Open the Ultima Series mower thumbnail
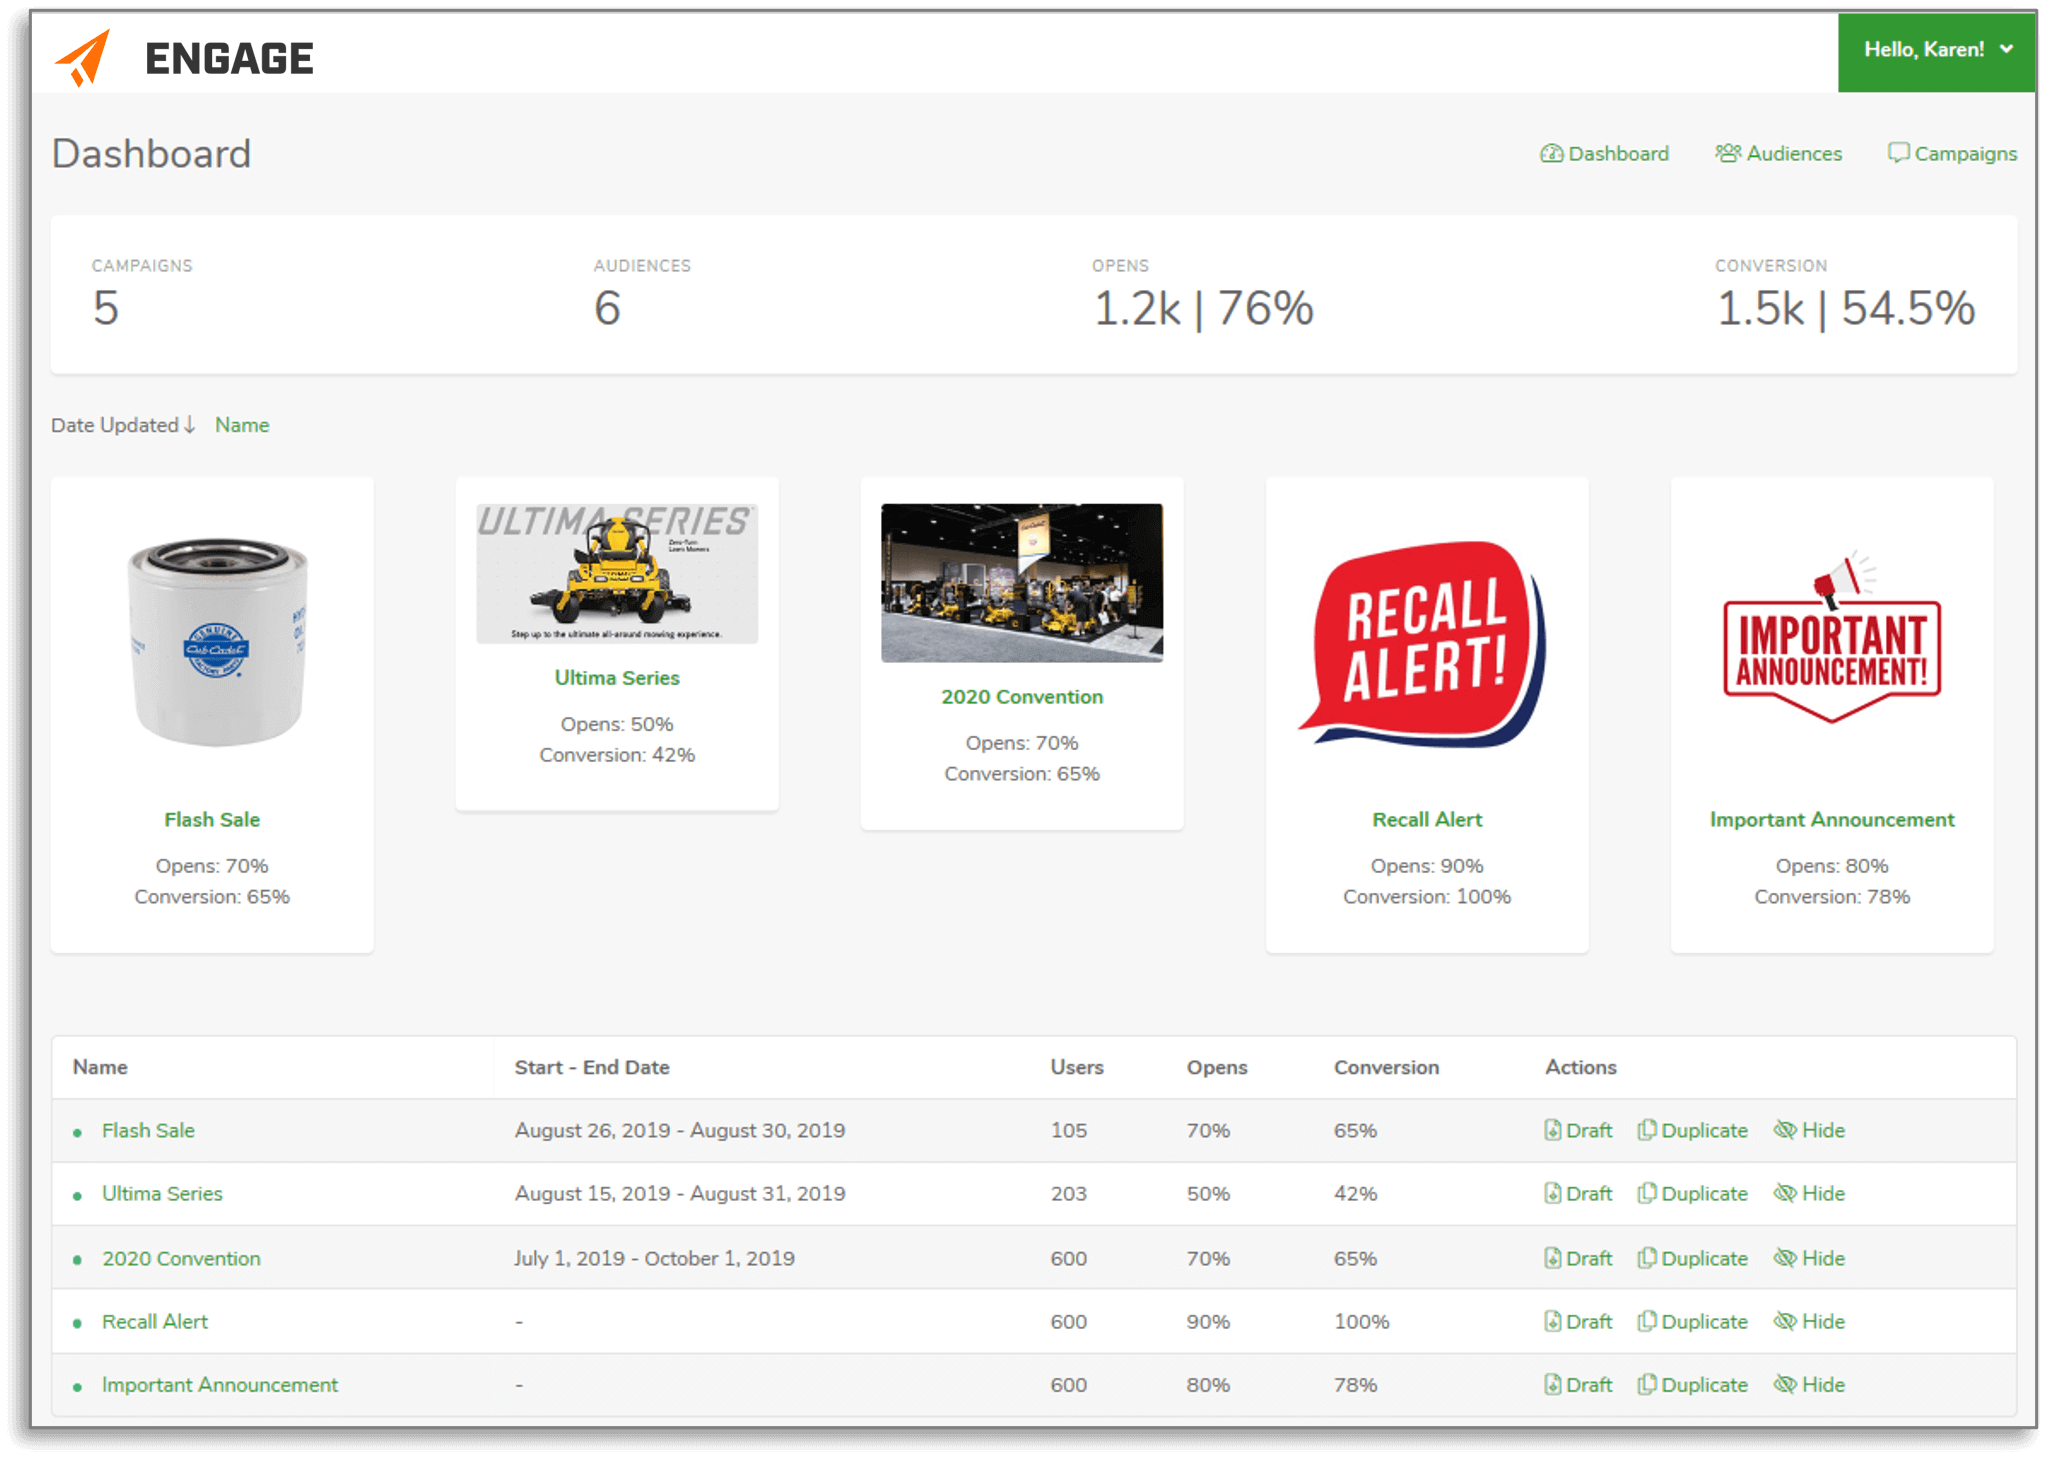 [x=617, y=573]
